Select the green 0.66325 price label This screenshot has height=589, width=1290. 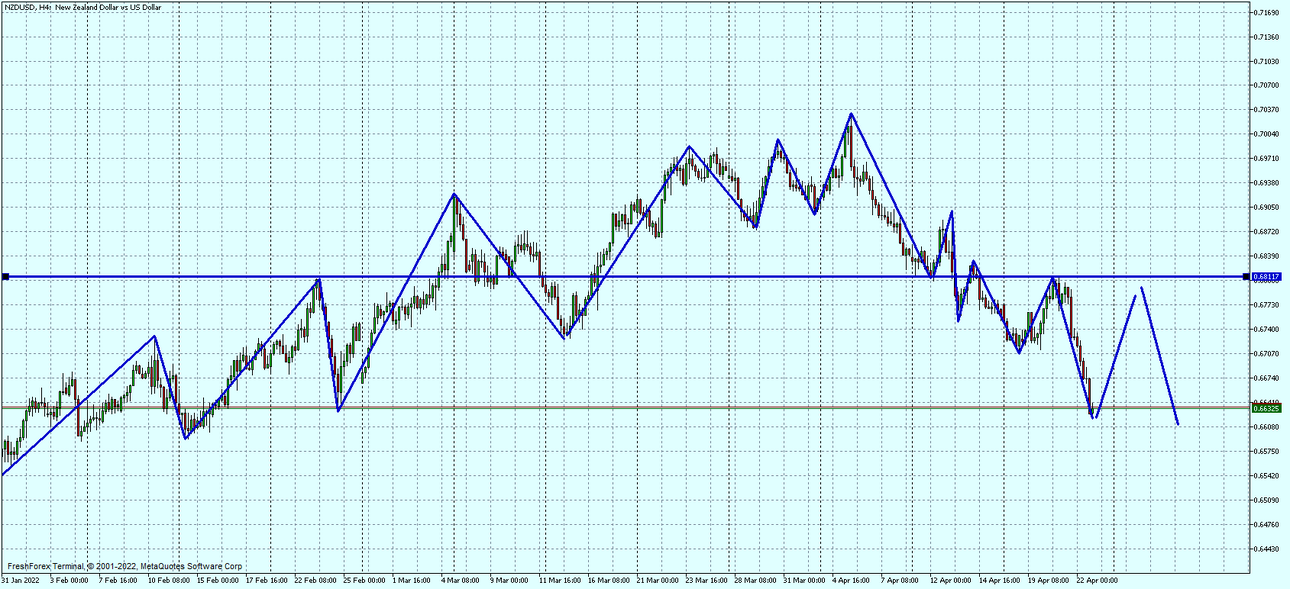(x=1268, y=407)
